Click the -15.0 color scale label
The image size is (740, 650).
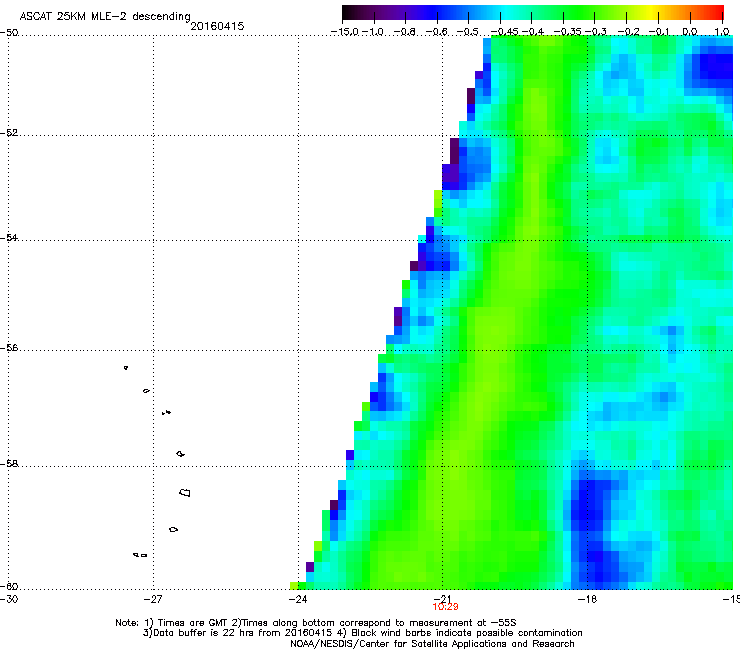[345, 32]
